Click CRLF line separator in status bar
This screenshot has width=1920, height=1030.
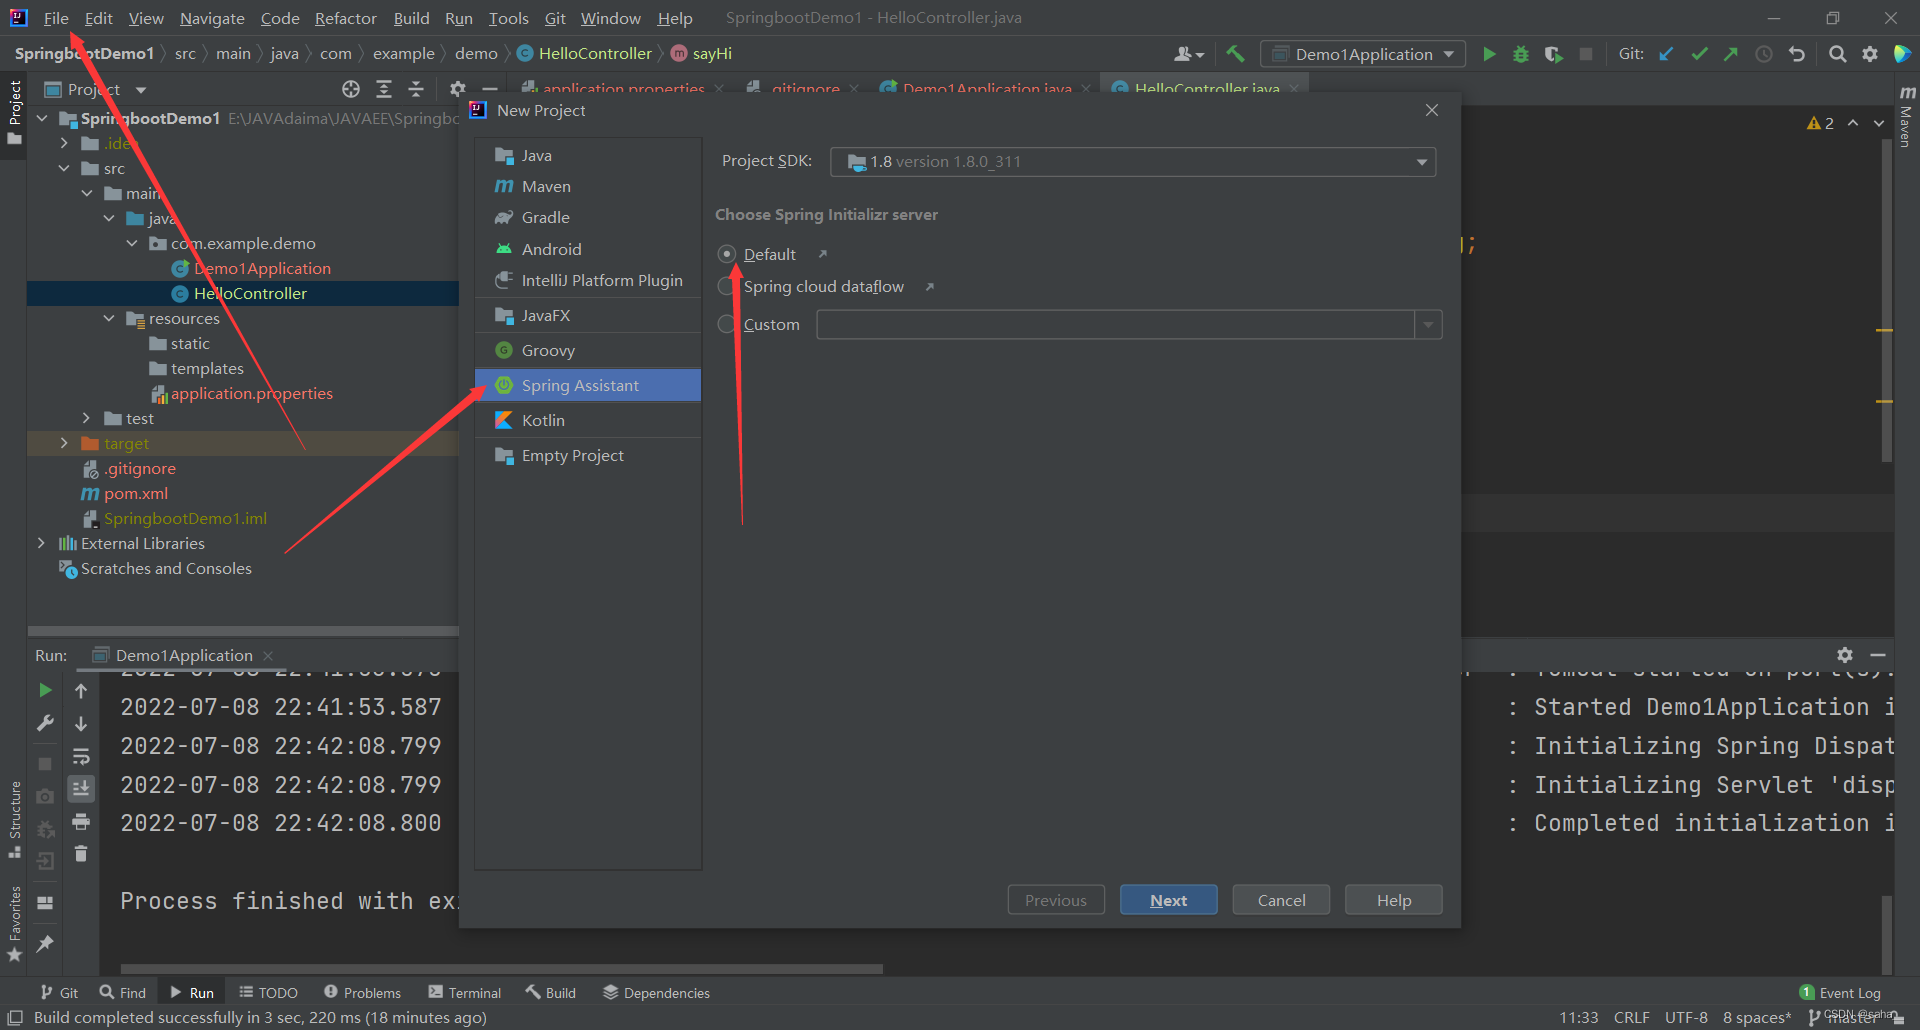1631,1017
